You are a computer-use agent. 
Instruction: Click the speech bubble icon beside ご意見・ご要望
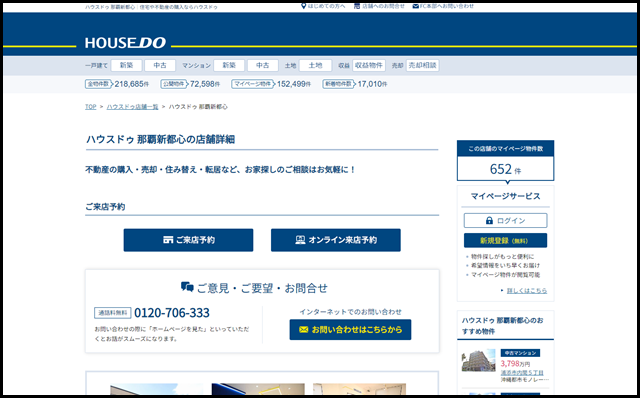187,287
